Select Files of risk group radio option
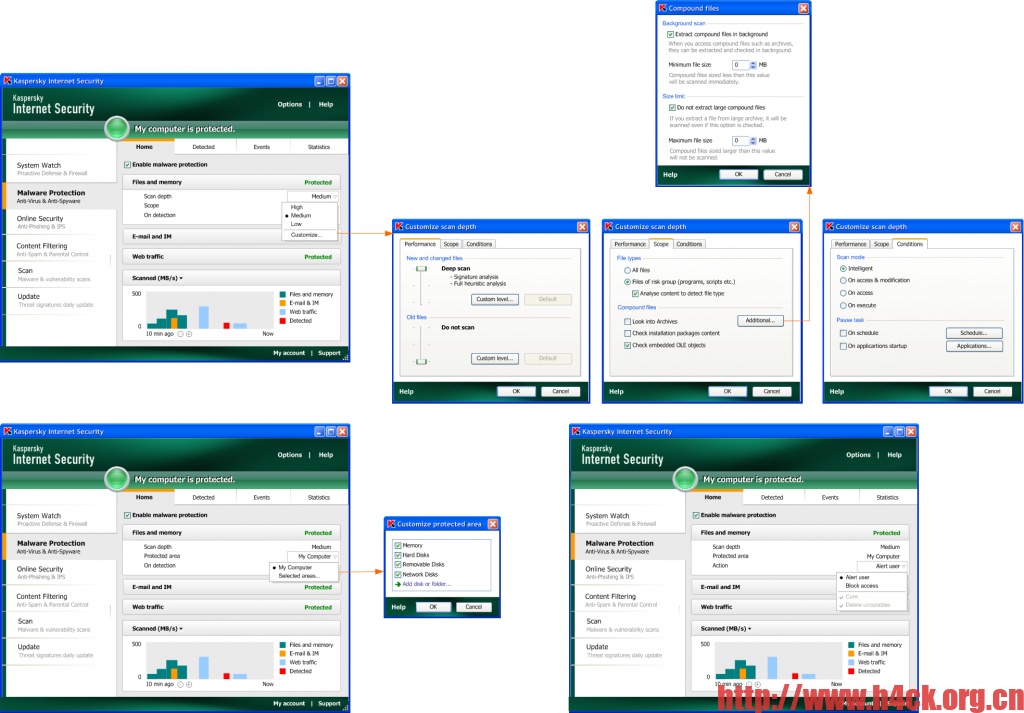 [x=628, y=281]
